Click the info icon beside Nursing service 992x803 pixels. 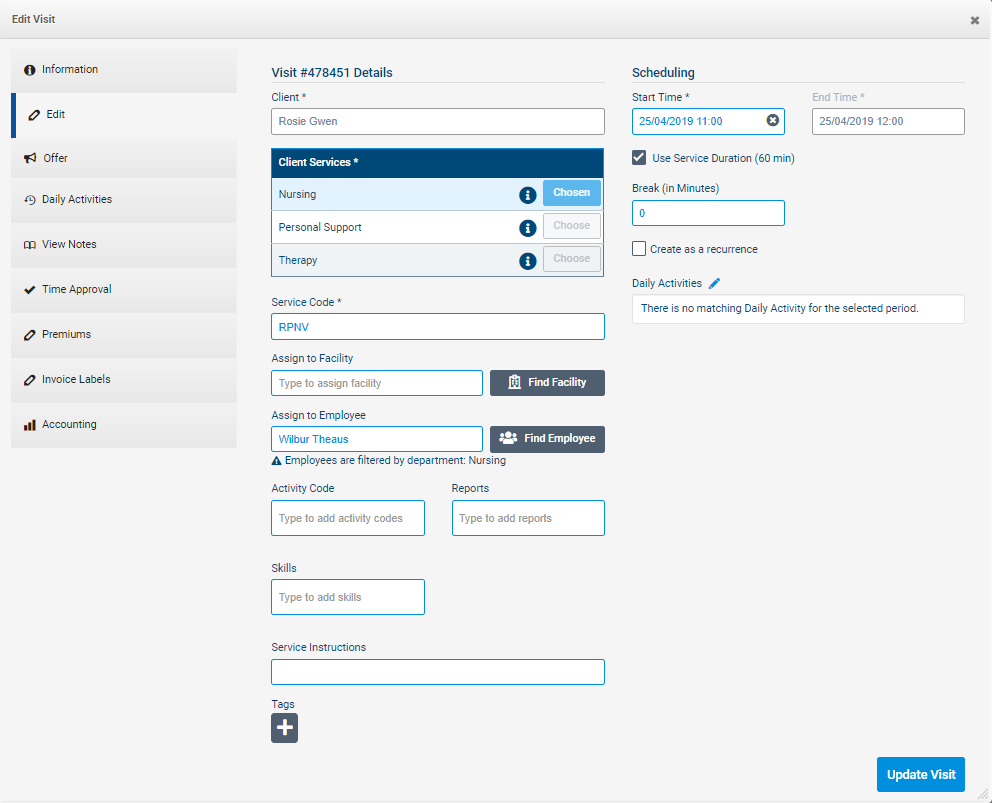(528, 195)
